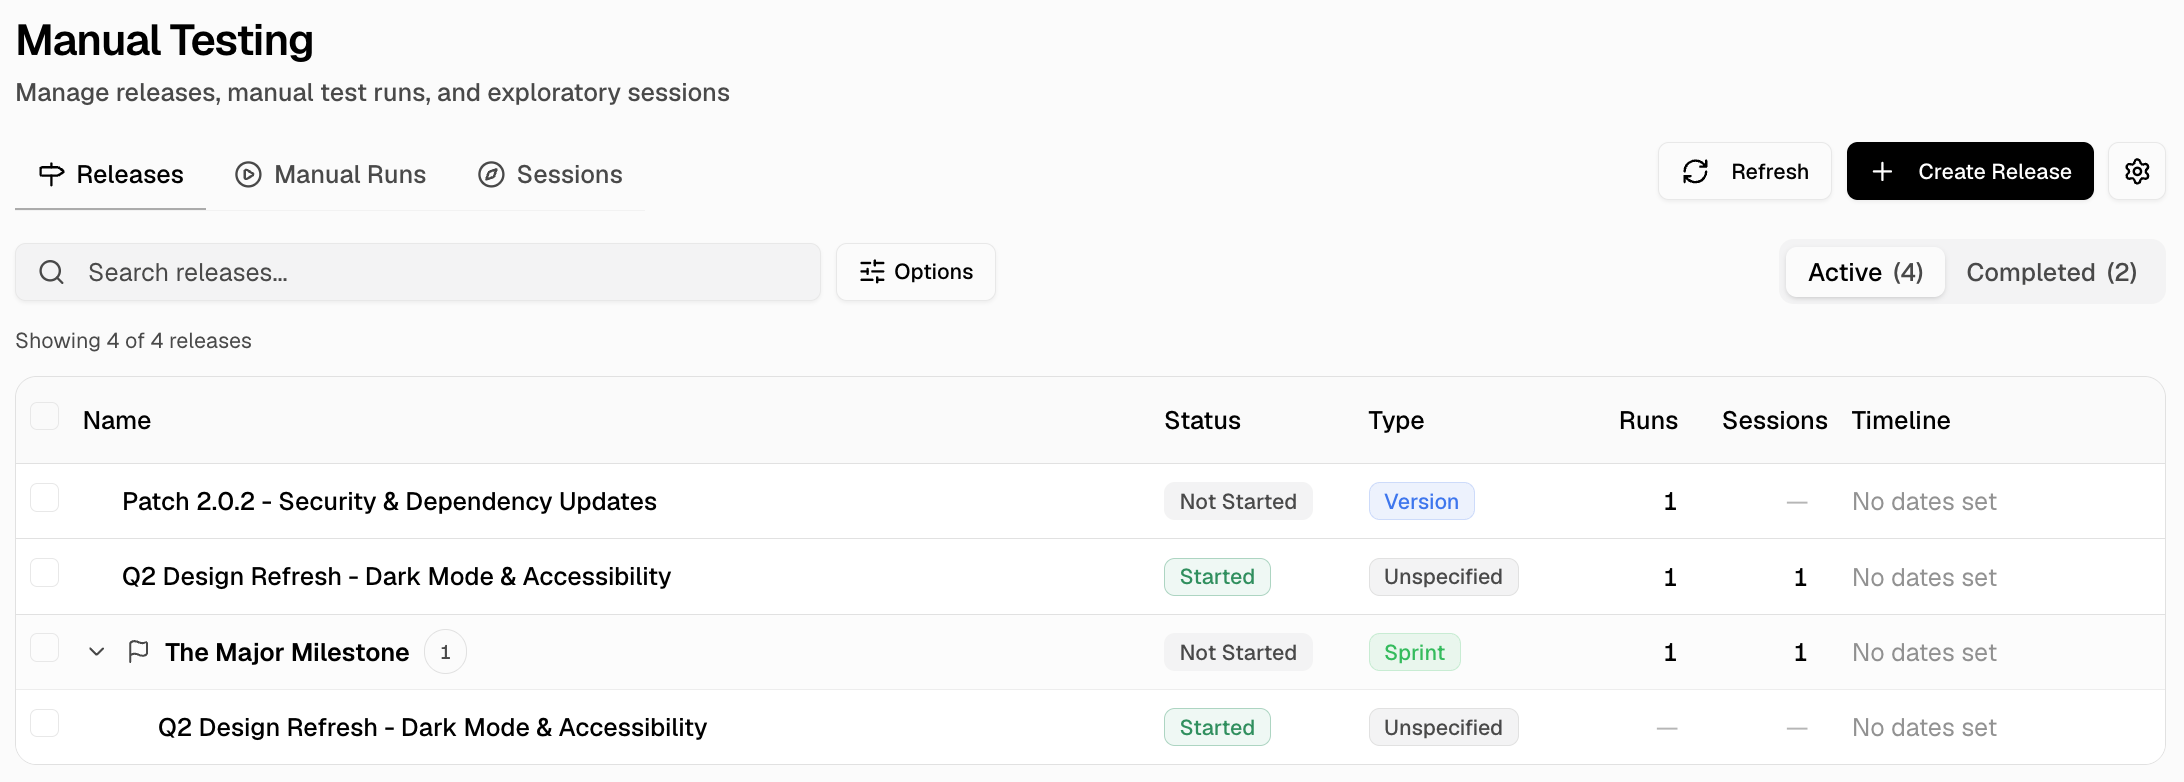The image size is (2184, 782).
Task: Click the Refresh button
Action: (x=1744, y=171)
